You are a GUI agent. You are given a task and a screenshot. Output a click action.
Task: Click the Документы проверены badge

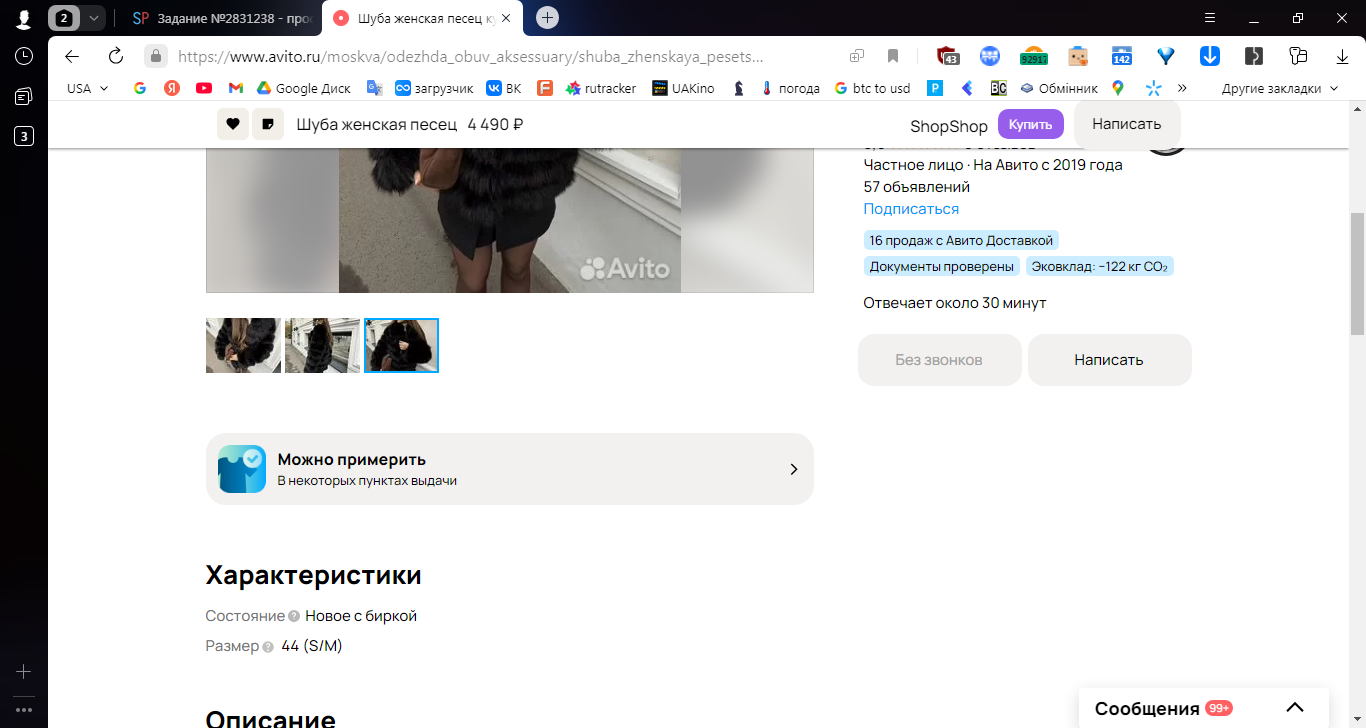tap(942, 267)
